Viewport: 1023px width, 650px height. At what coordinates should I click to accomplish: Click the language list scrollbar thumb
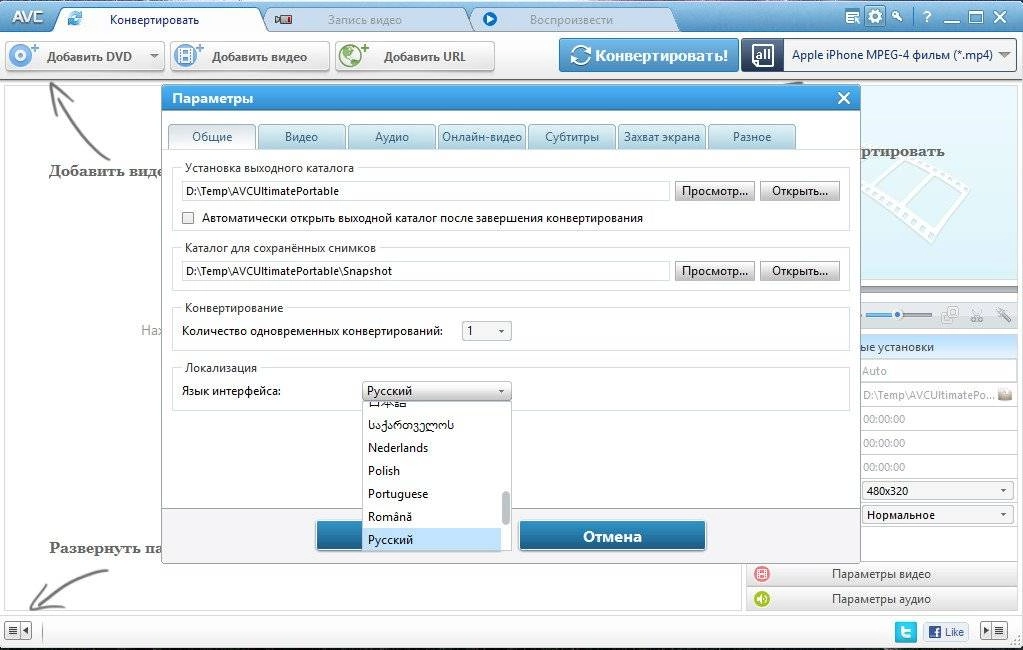(506, 507)
